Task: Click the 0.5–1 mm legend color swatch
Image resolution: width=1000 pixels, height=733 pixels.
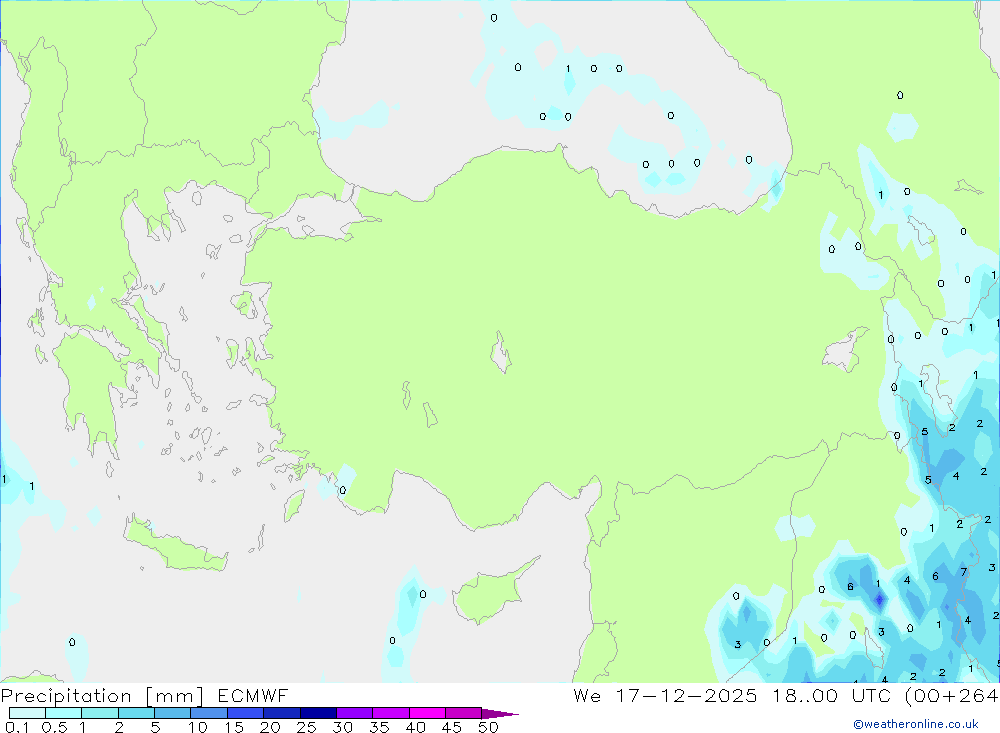Action: pyautogui.click(x=63, y=713)
